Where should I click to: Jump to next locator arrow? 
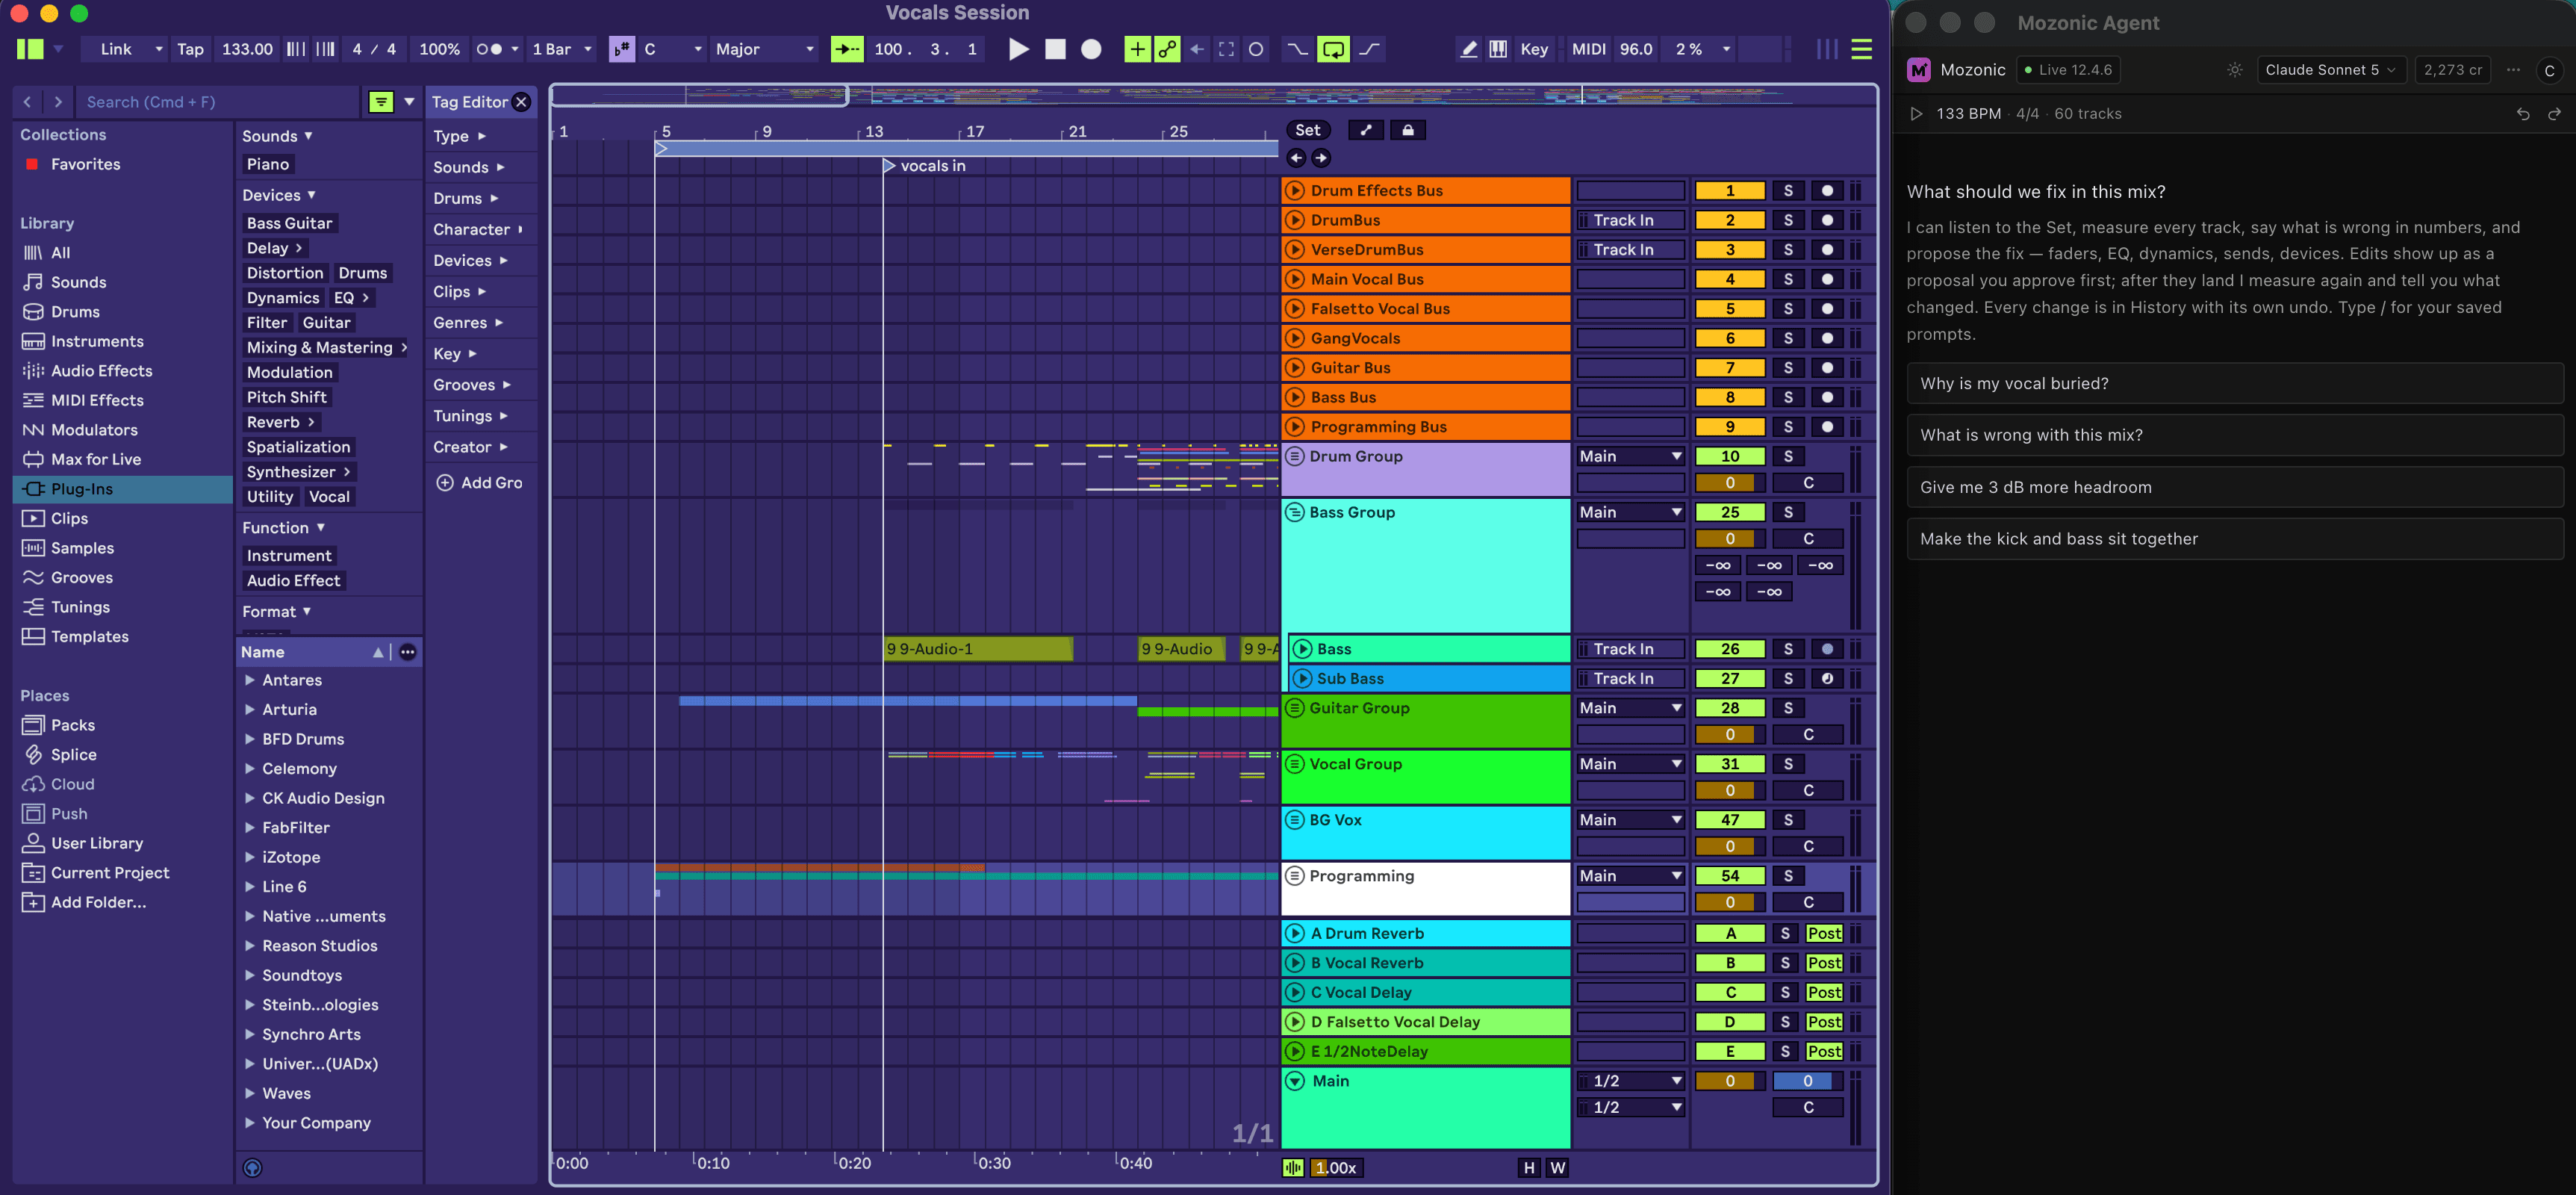tap(1321, 158)
